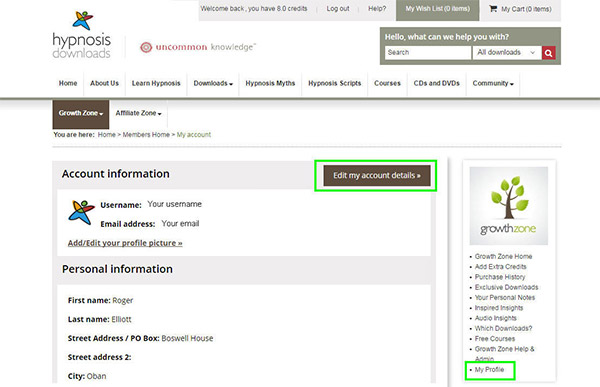Click the growthzone tree image

(509, 206)
